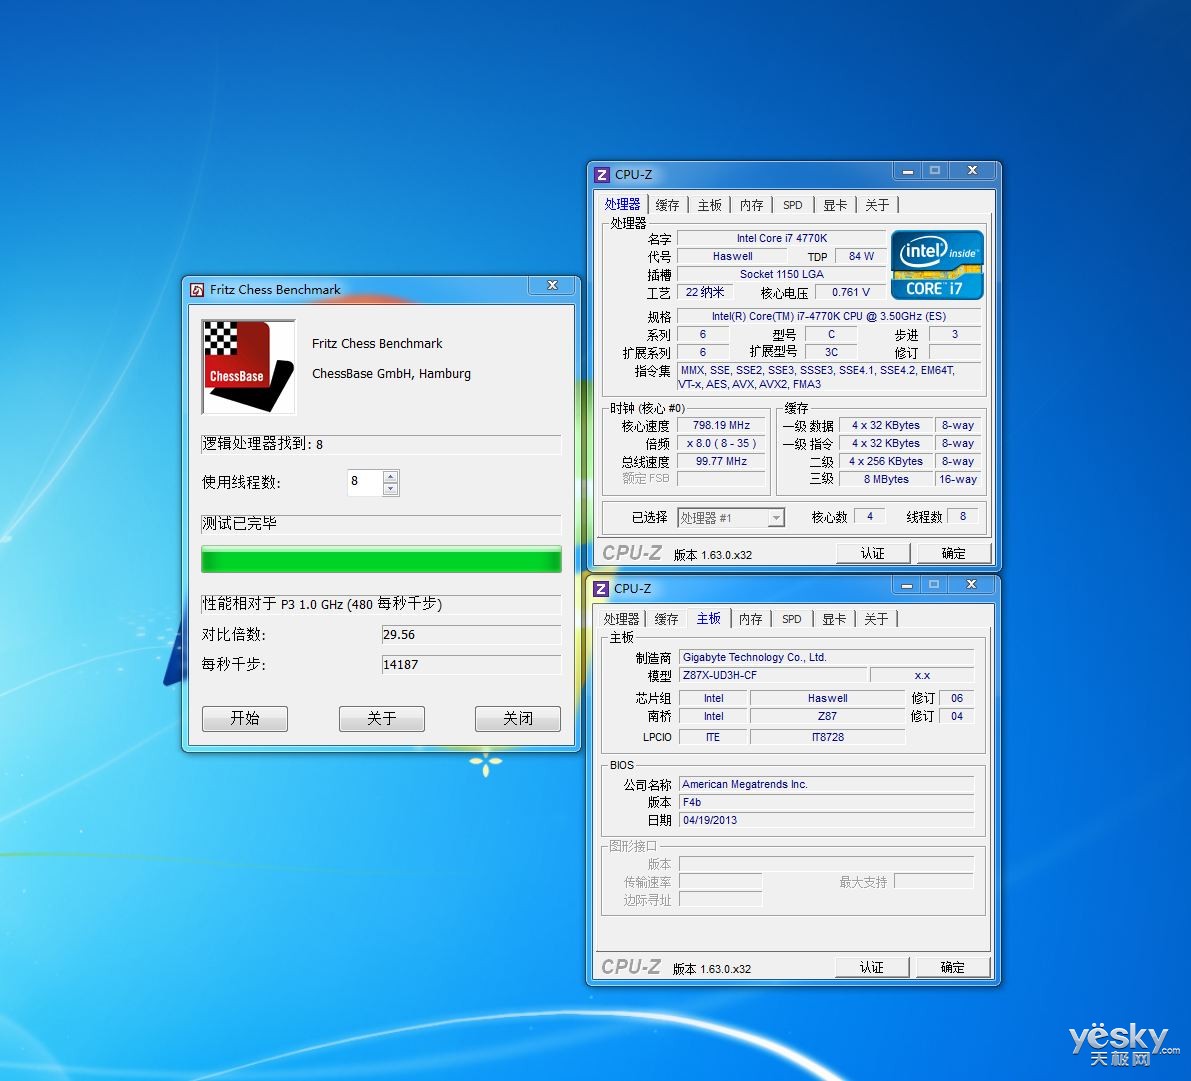The image size is (1191, 1081).
Task: Decrease thread count with the down stepper arrow
Action: tap(390, 488)
